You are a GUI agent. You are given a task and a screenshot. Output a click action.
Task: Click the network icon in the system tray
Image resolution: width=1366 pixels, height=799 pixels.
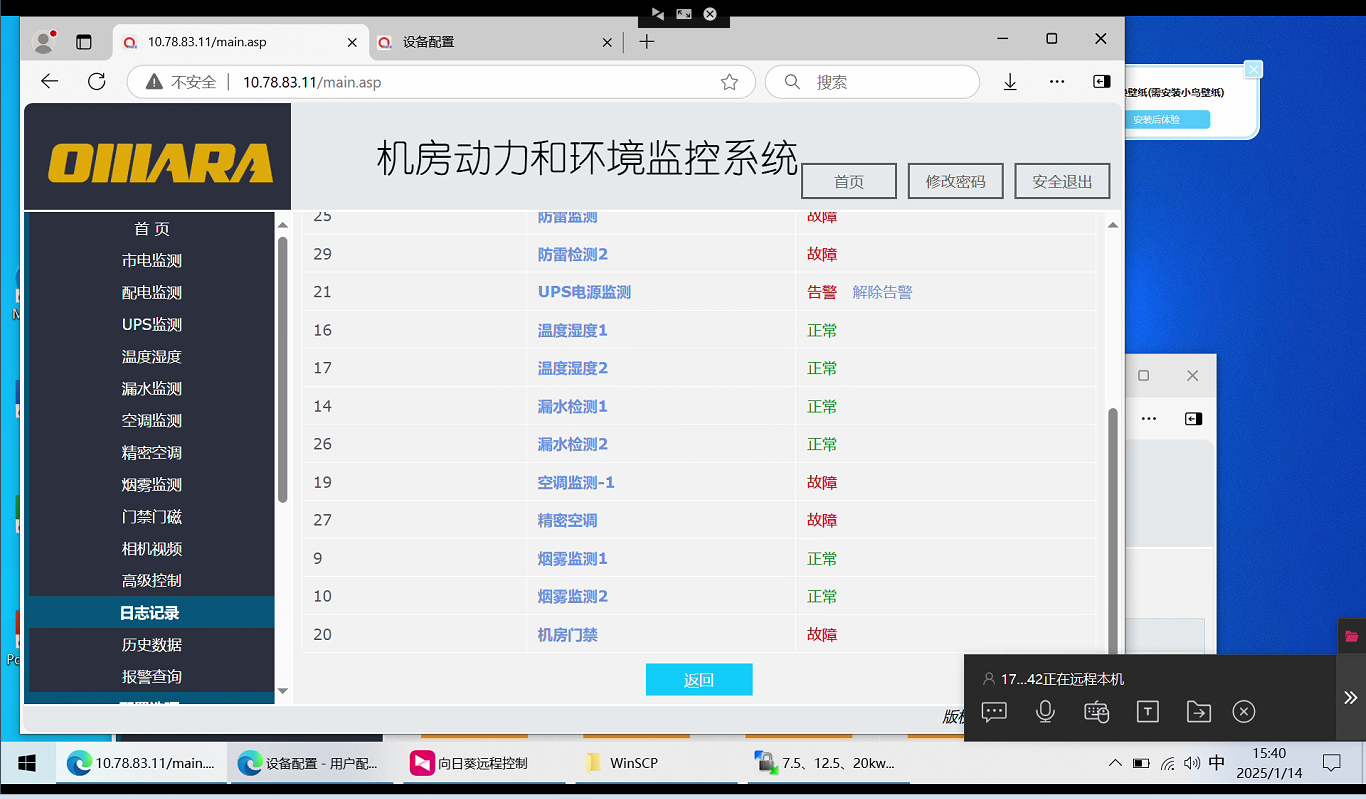pos(1167,763)
